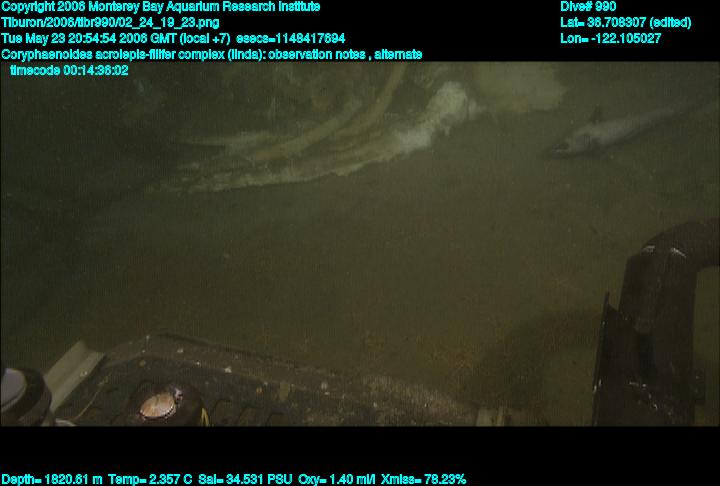Click the copyright Monterey Bay Aquarium text
The image size is (720, 486).
tap(160, 7)
